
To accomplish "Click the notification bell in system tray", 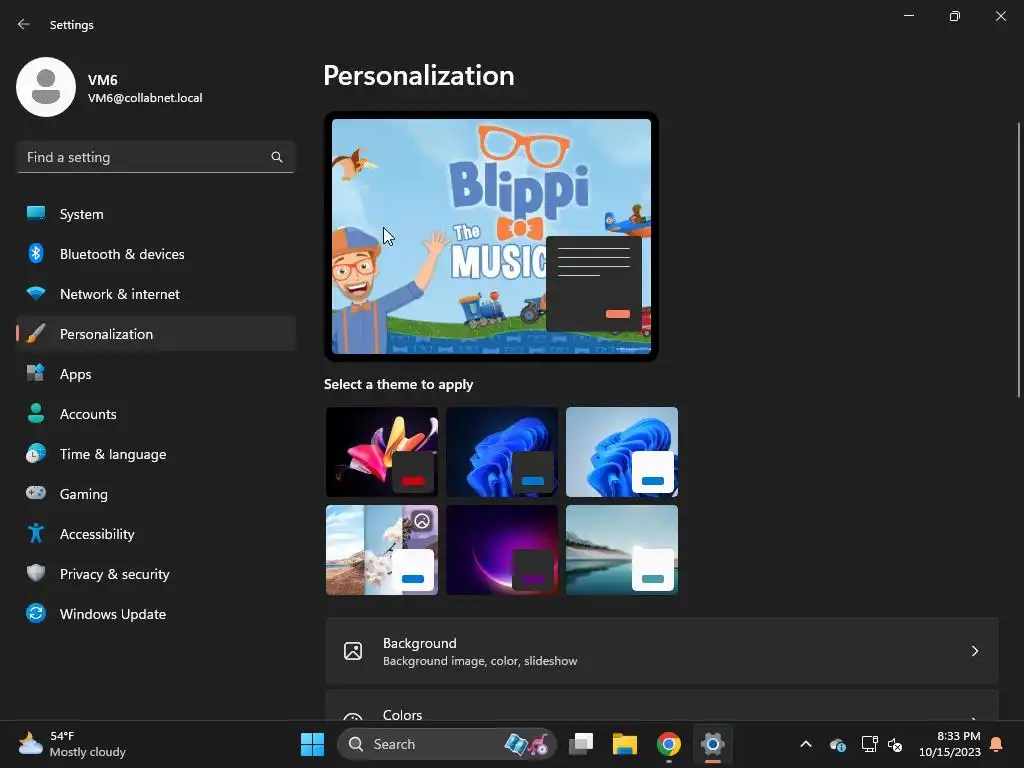I will click(996, 744).
